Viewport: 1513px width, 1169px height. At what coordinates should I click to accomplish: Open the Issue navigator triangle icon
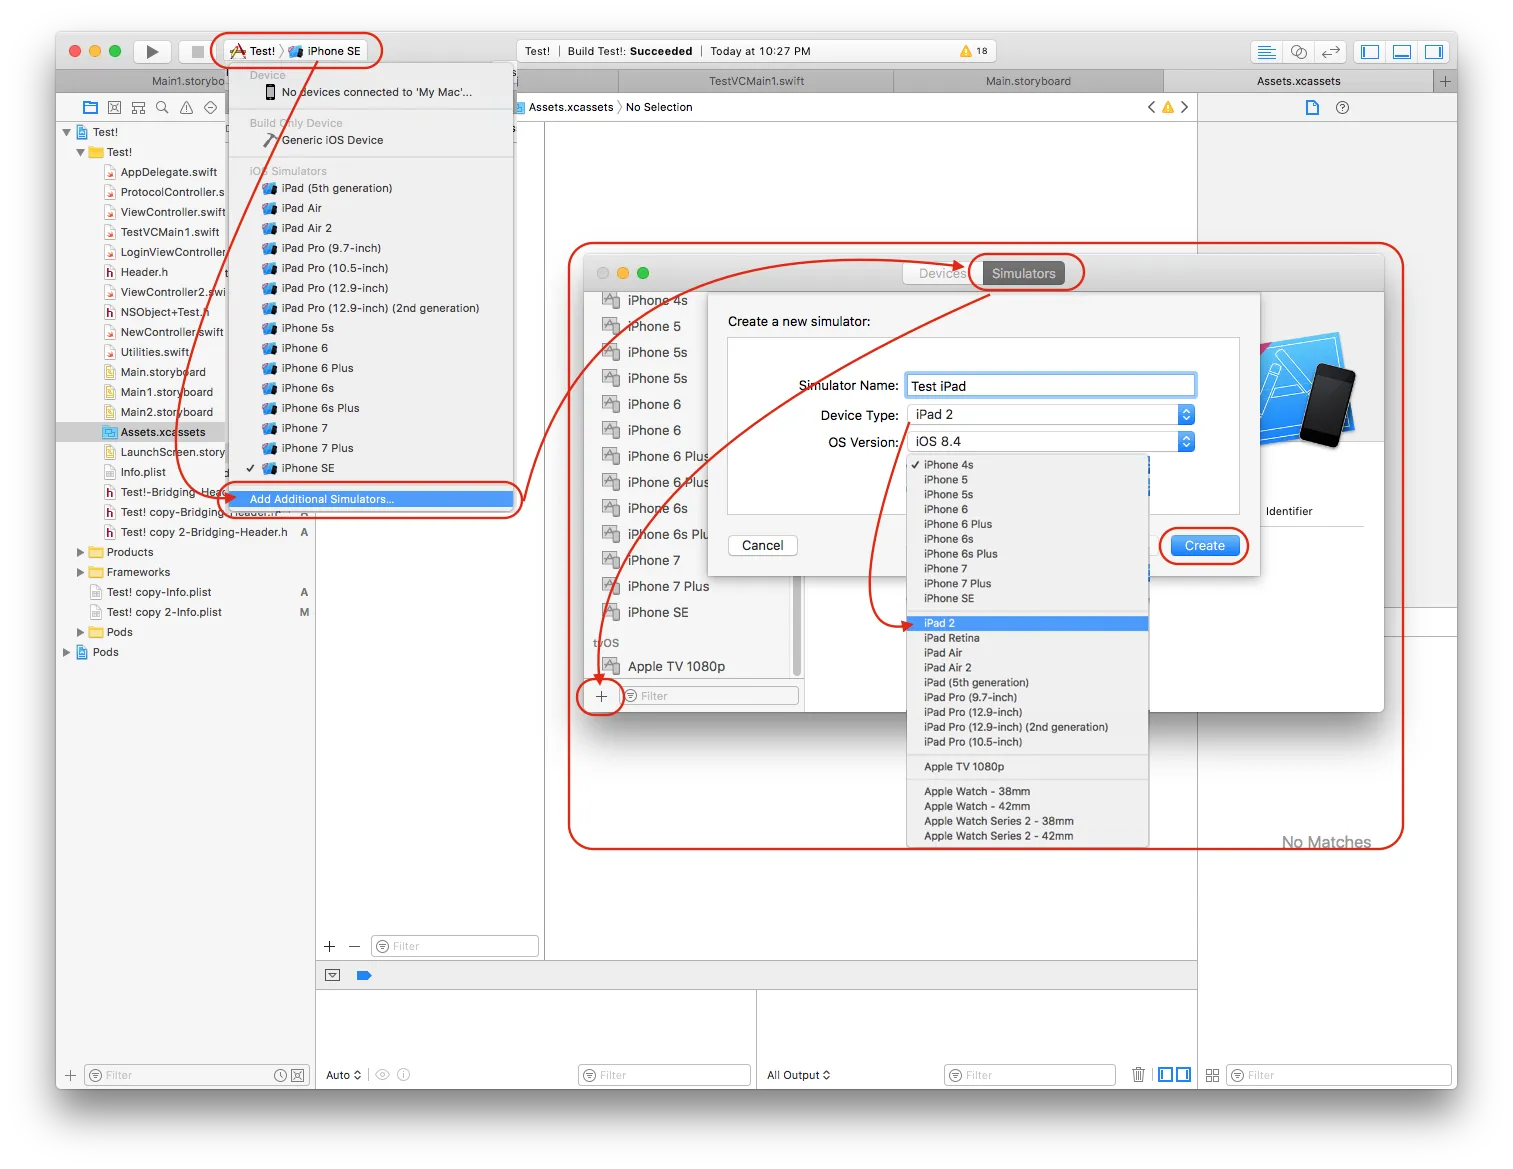click(x=186, y=107)
